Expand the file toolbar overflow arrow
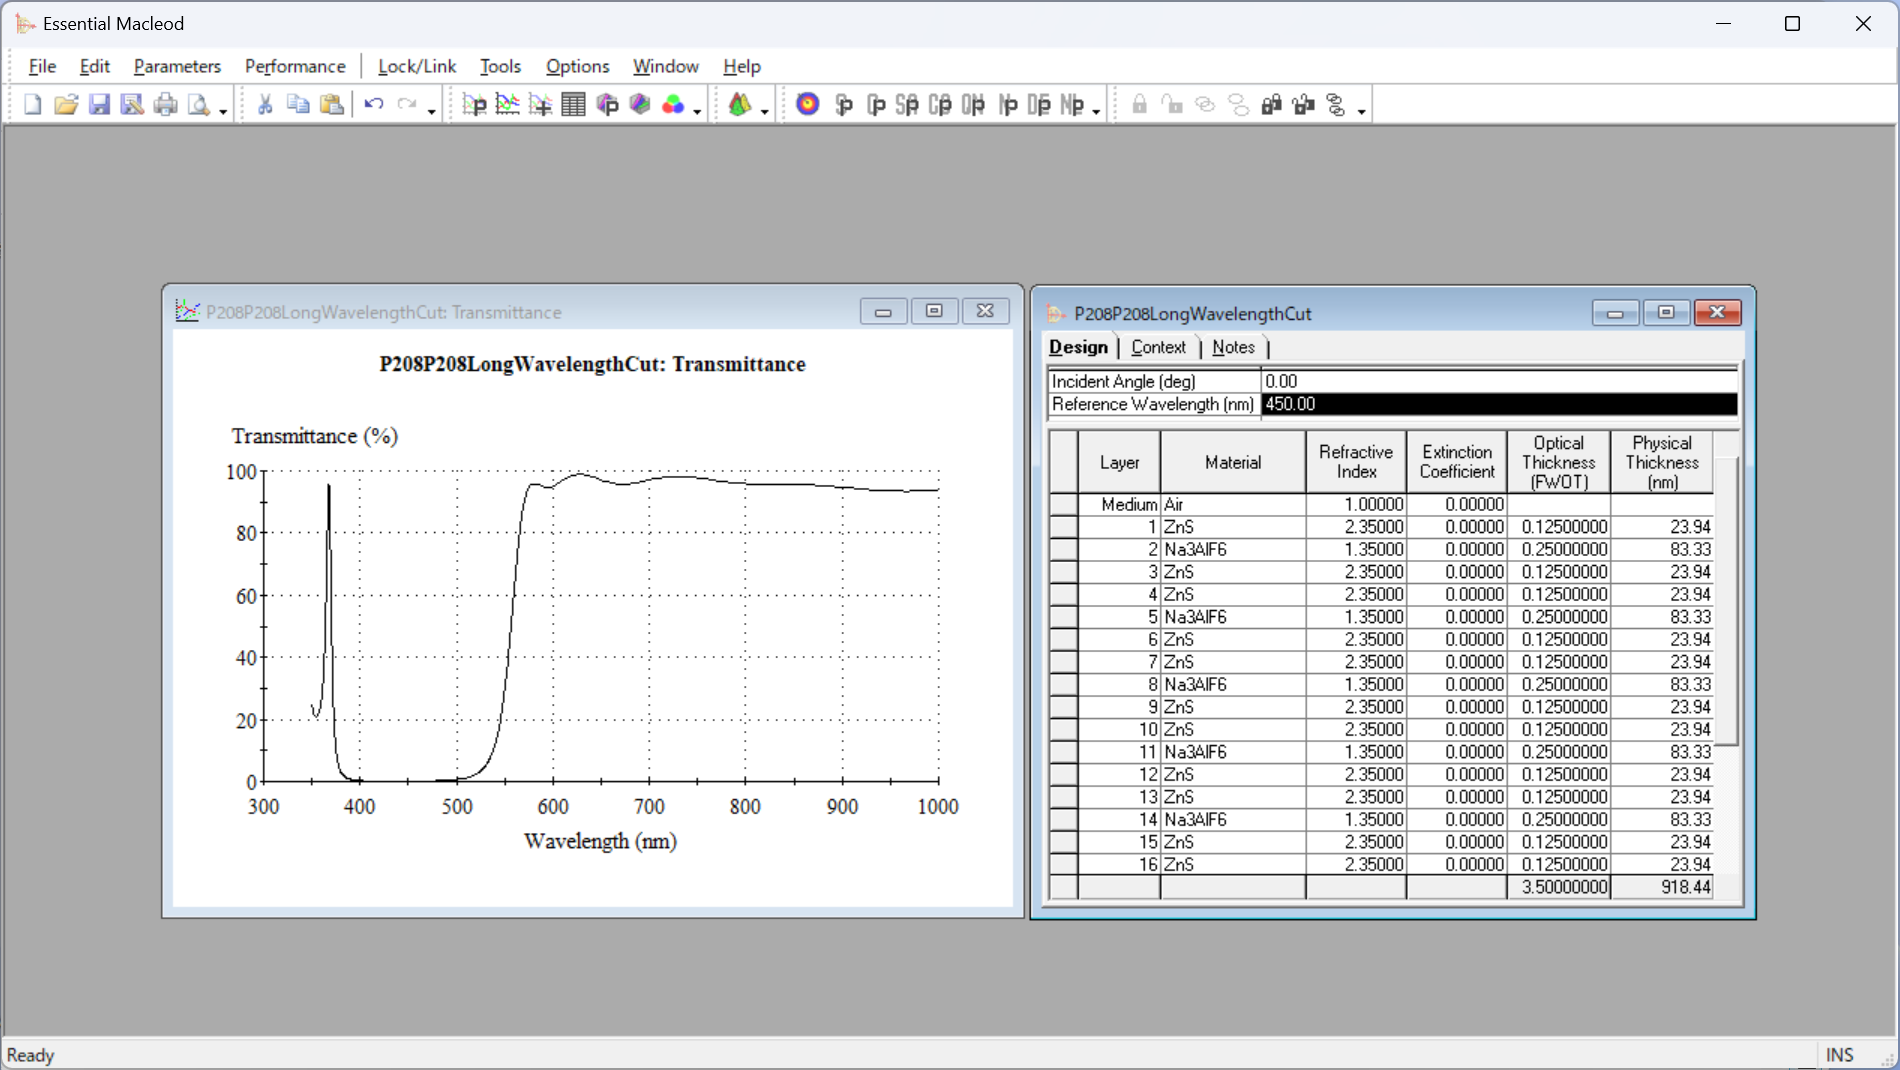1900x1070 pixels. 223,110
